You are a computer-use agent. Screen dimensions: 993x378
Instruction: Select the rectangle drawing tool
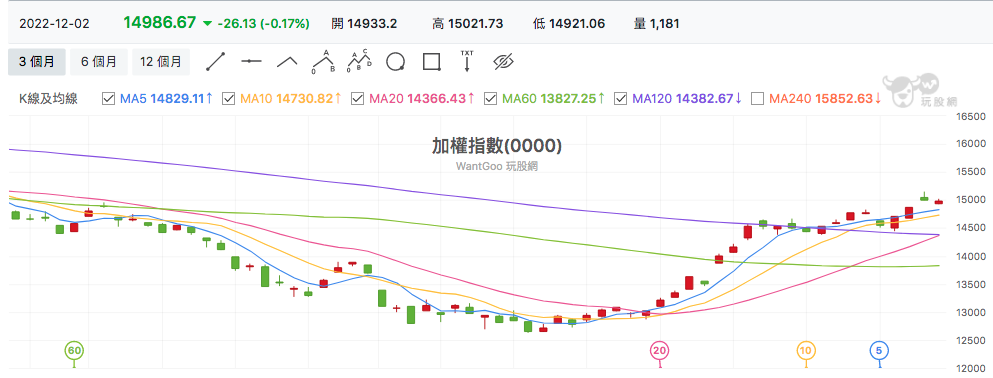tap(431, 61)
